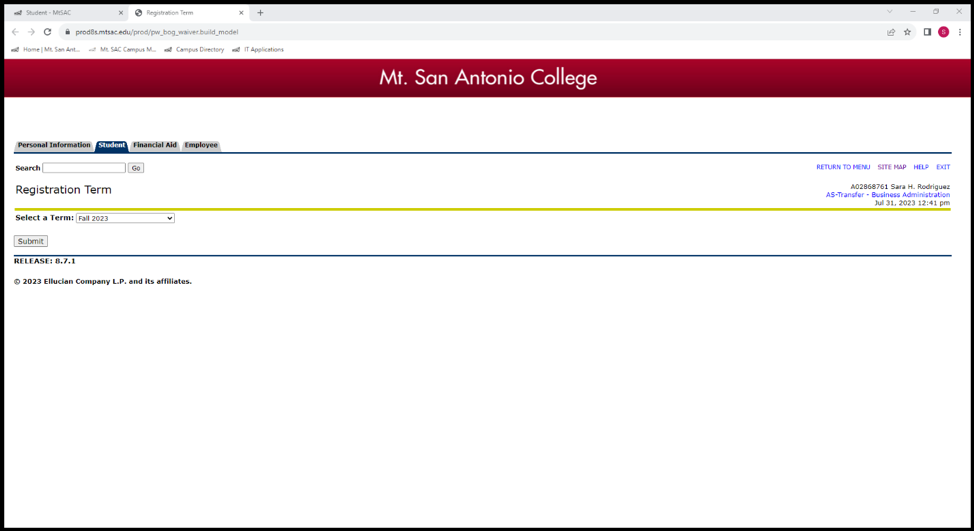Close the Registration Term tab
This screenshot has height=531, width=974.
(242, 12)
